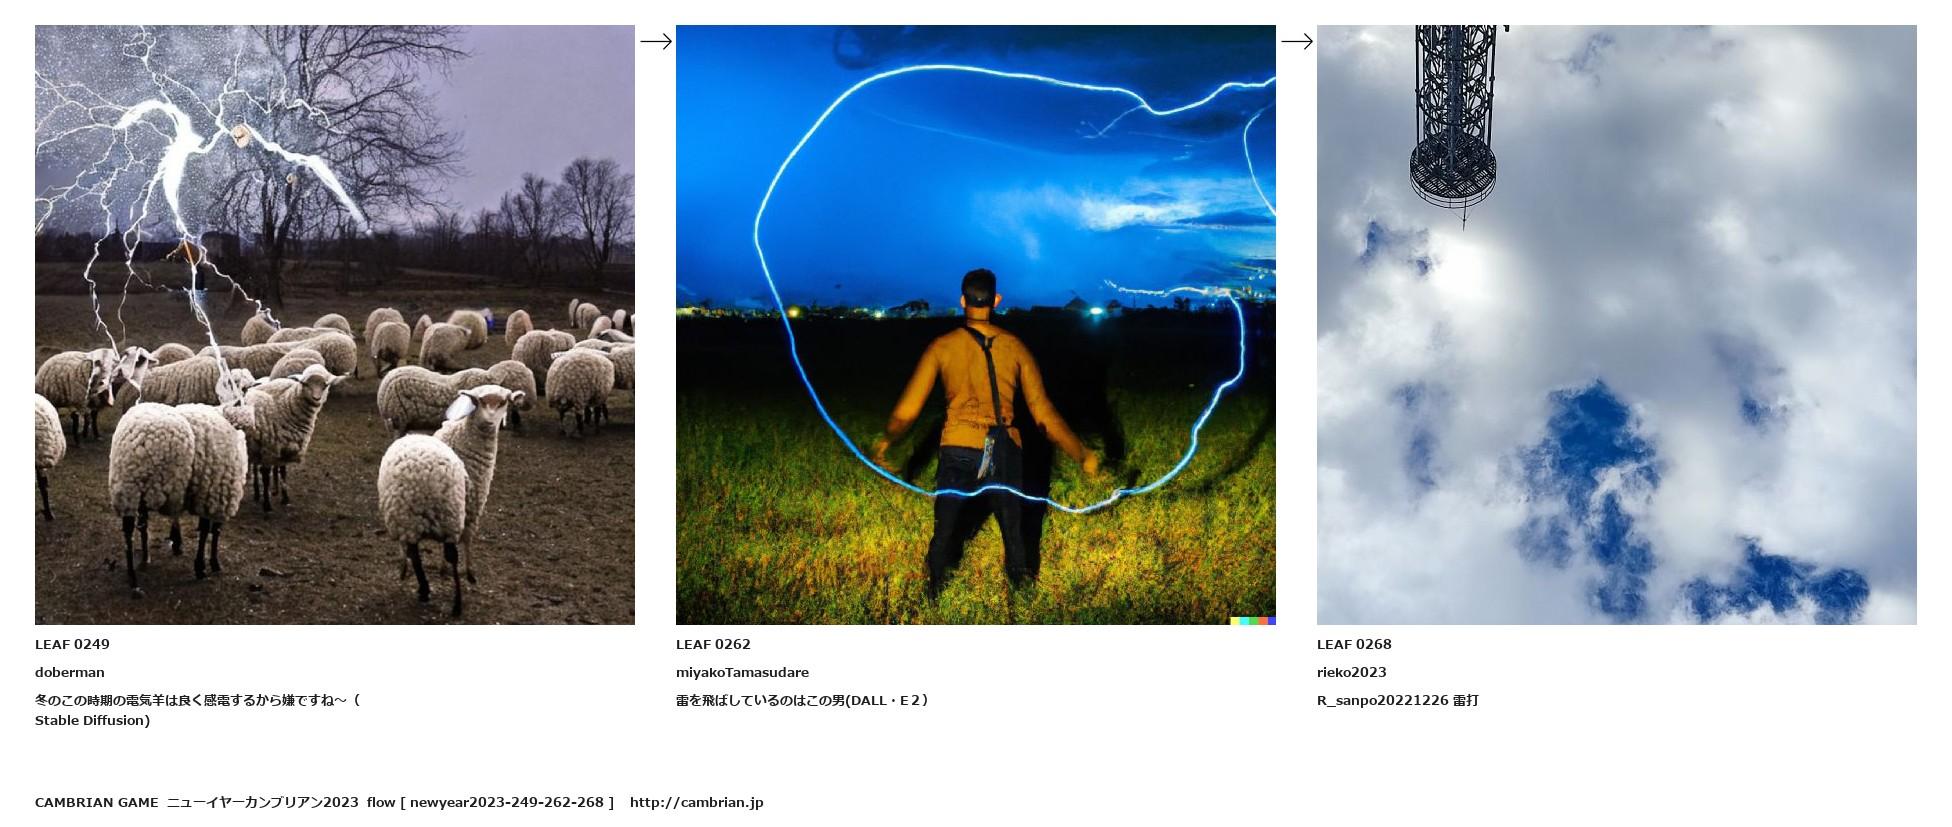Click author name rieko2023
1952x827 pixels.
(1352, 672)
